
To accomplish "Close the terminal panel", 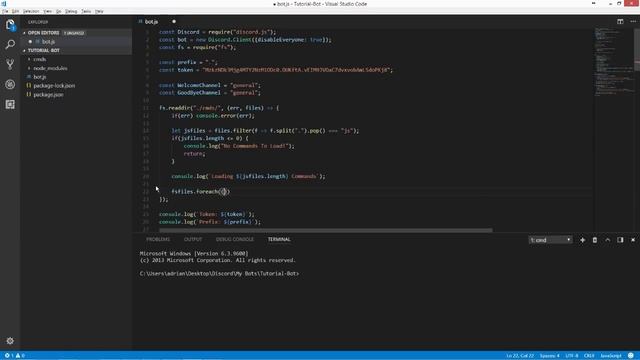I will tap(633, 240).
